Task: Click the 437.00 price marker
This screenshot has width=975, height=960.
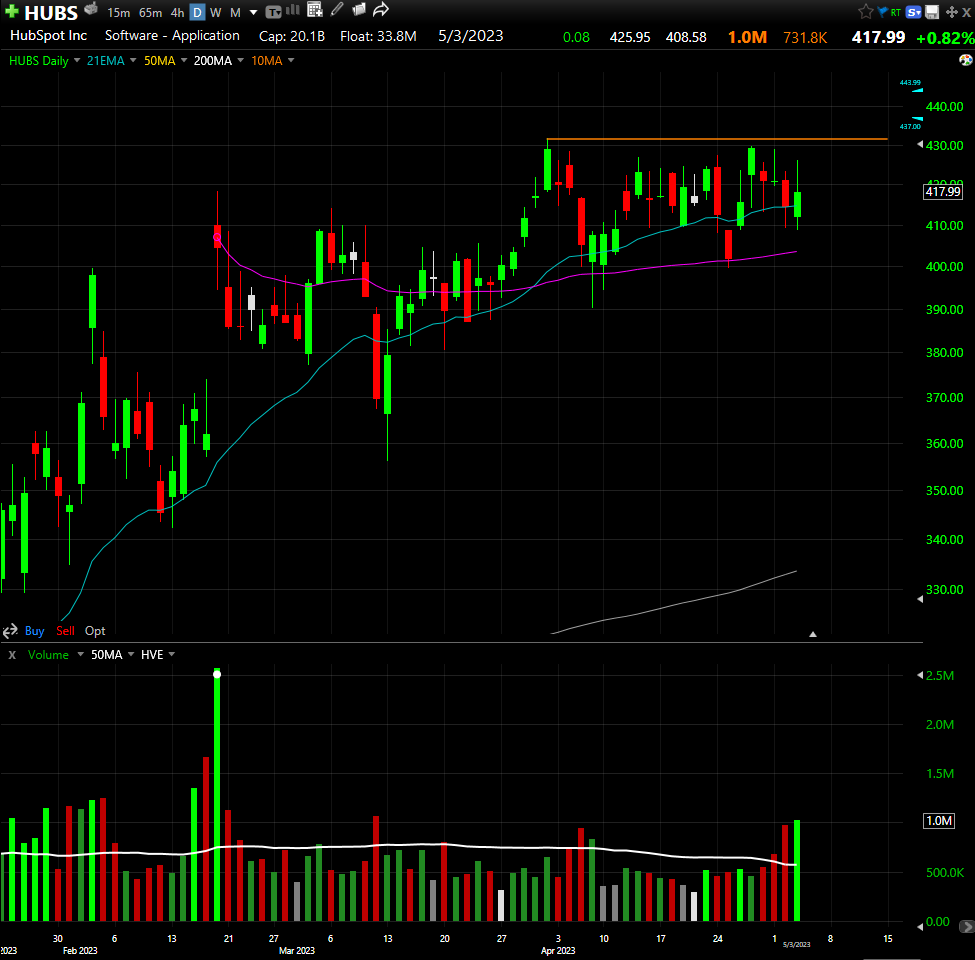Action: tap(910, 126)
